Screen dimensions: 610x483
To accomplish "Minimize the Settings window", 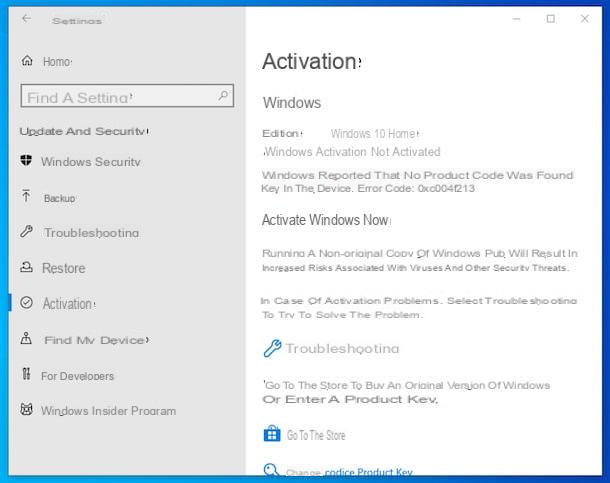I will coord(516,19).
